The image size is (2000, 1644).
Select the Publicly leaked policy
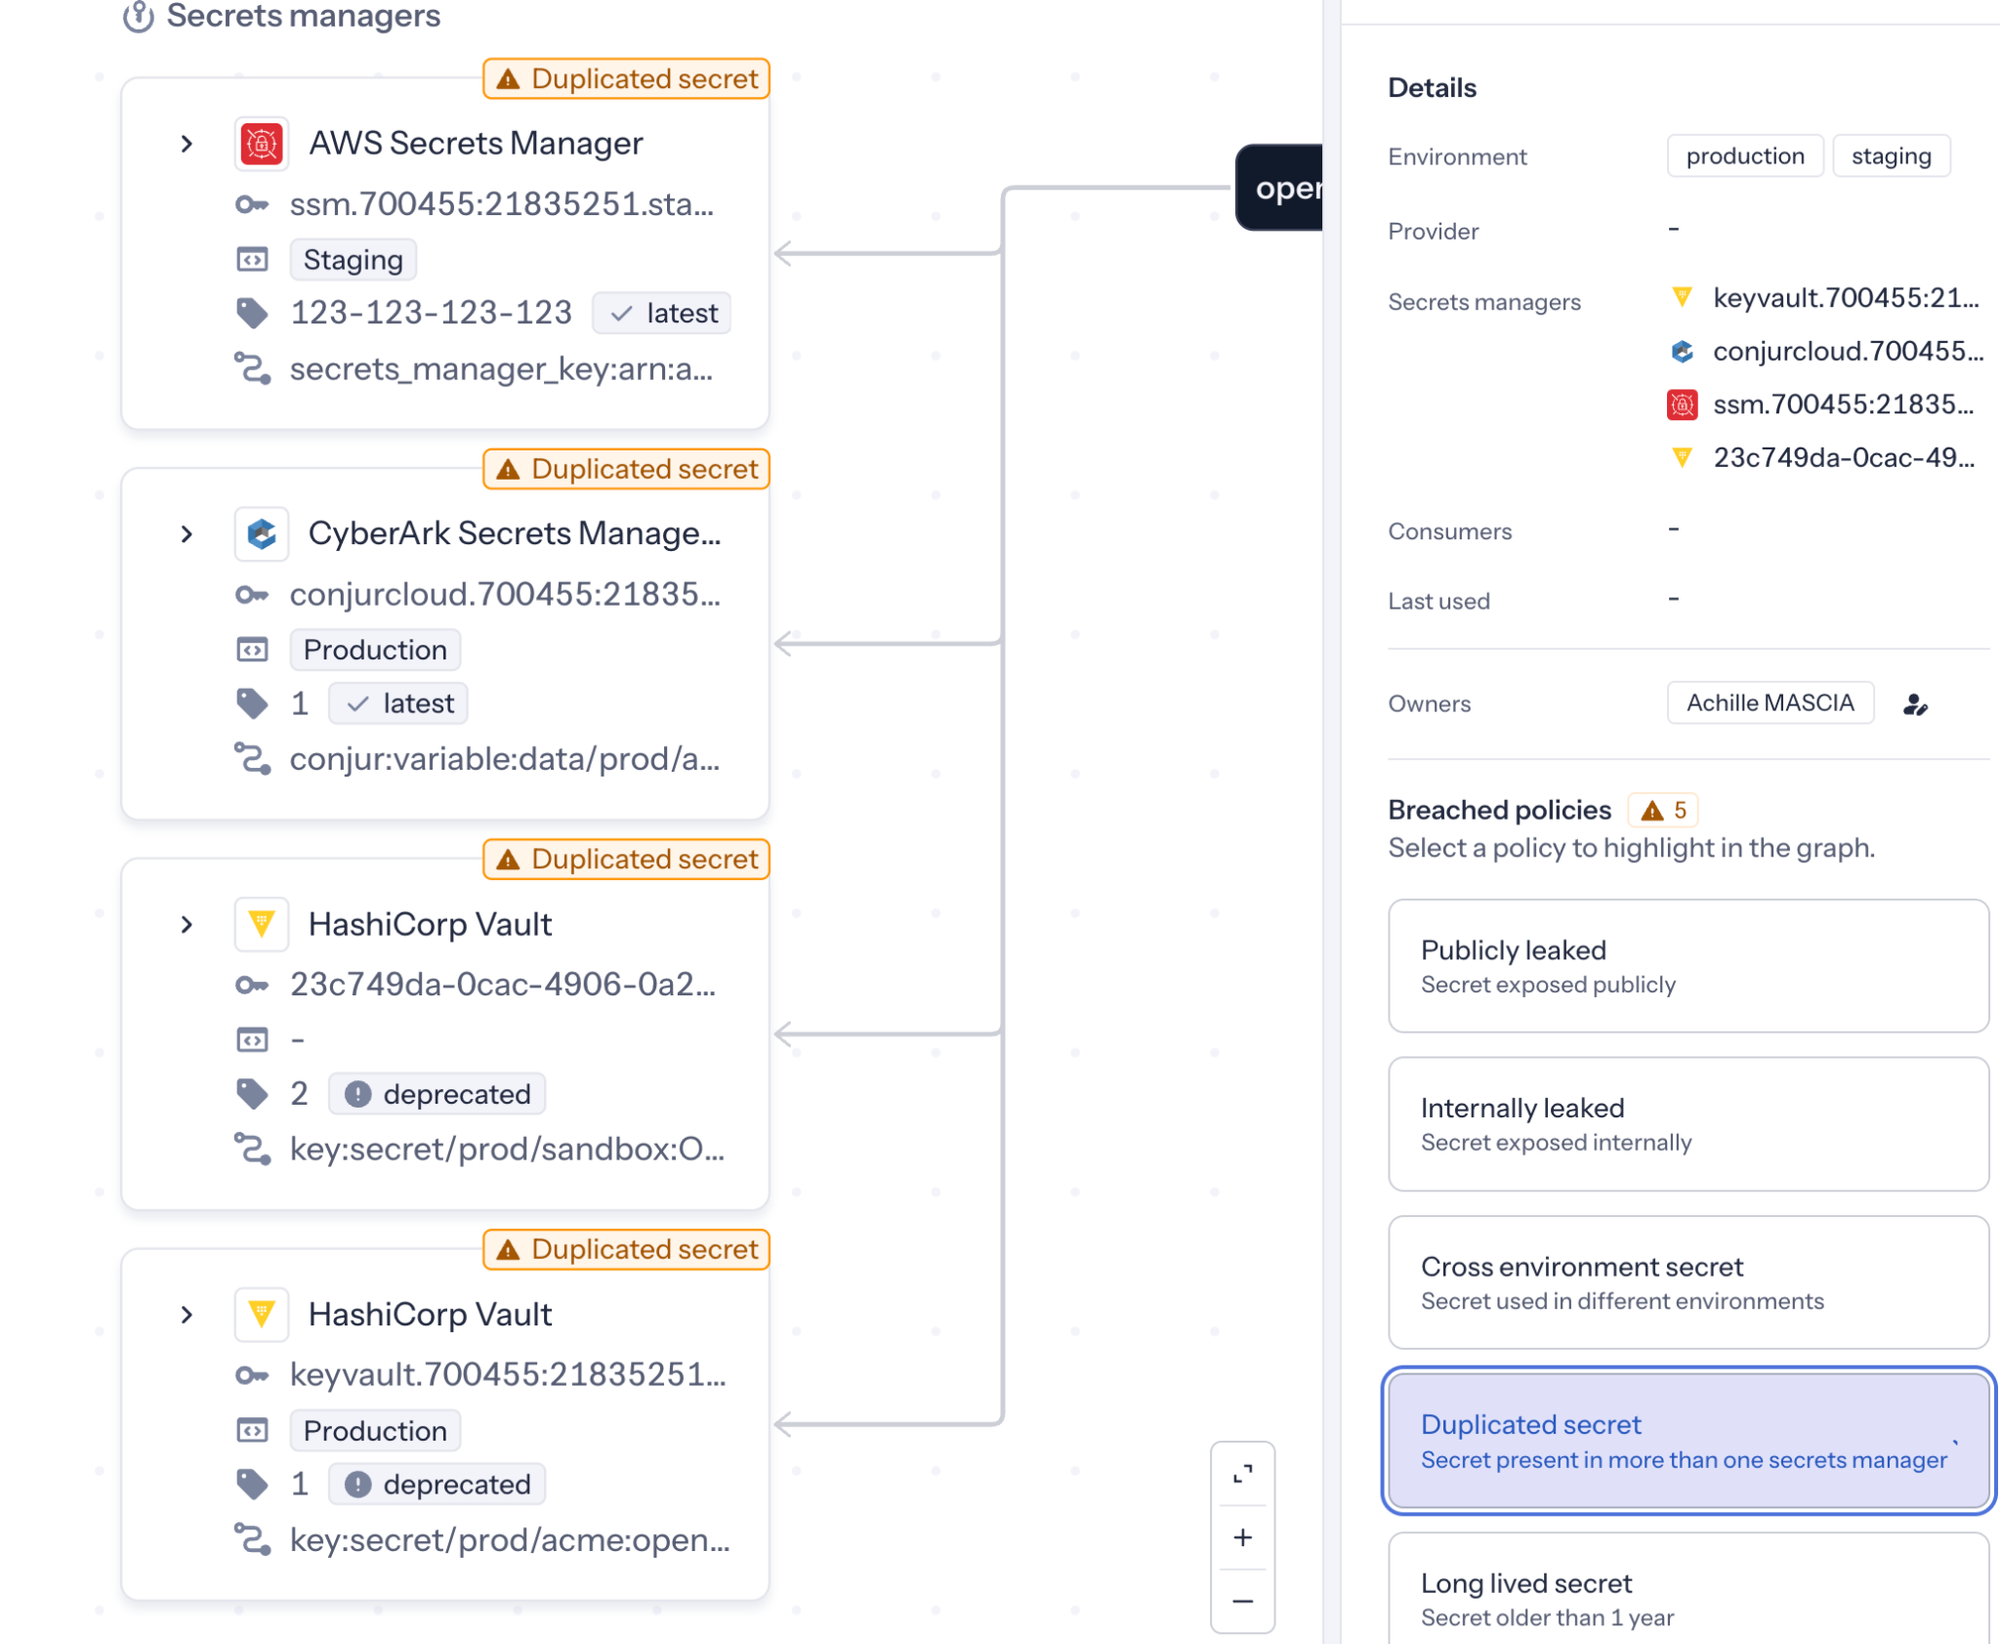coord(1687,966)
